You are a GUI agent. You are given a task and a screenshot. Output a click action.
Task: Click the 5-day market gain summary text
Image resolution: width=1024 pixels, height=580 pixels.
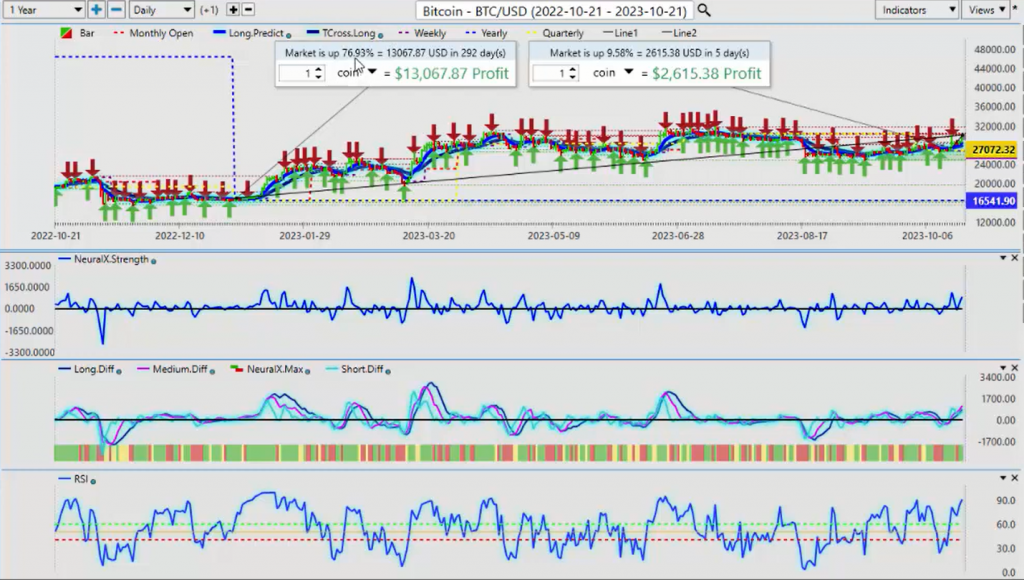tap(649, 53)
